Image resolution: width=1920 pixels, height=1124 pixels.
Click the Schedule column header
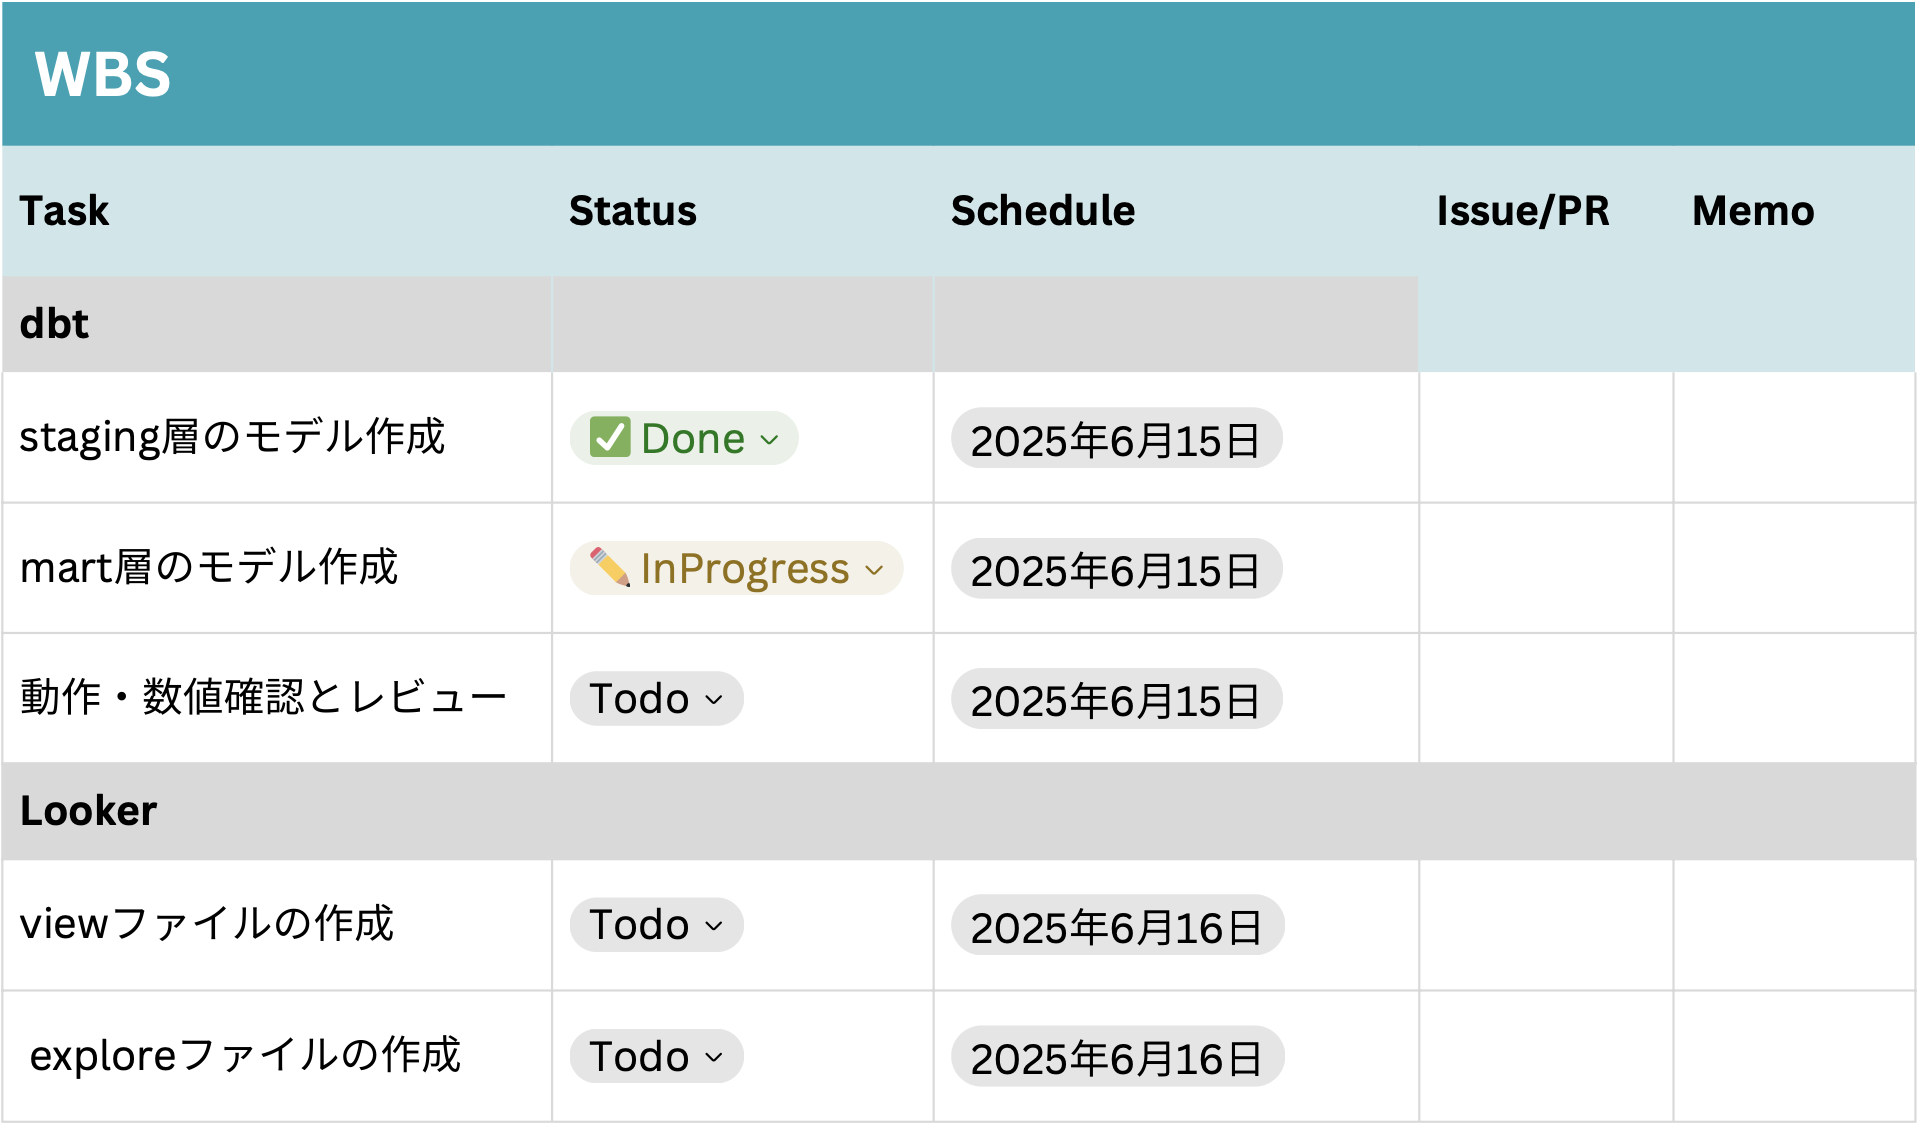point(1043,211)
